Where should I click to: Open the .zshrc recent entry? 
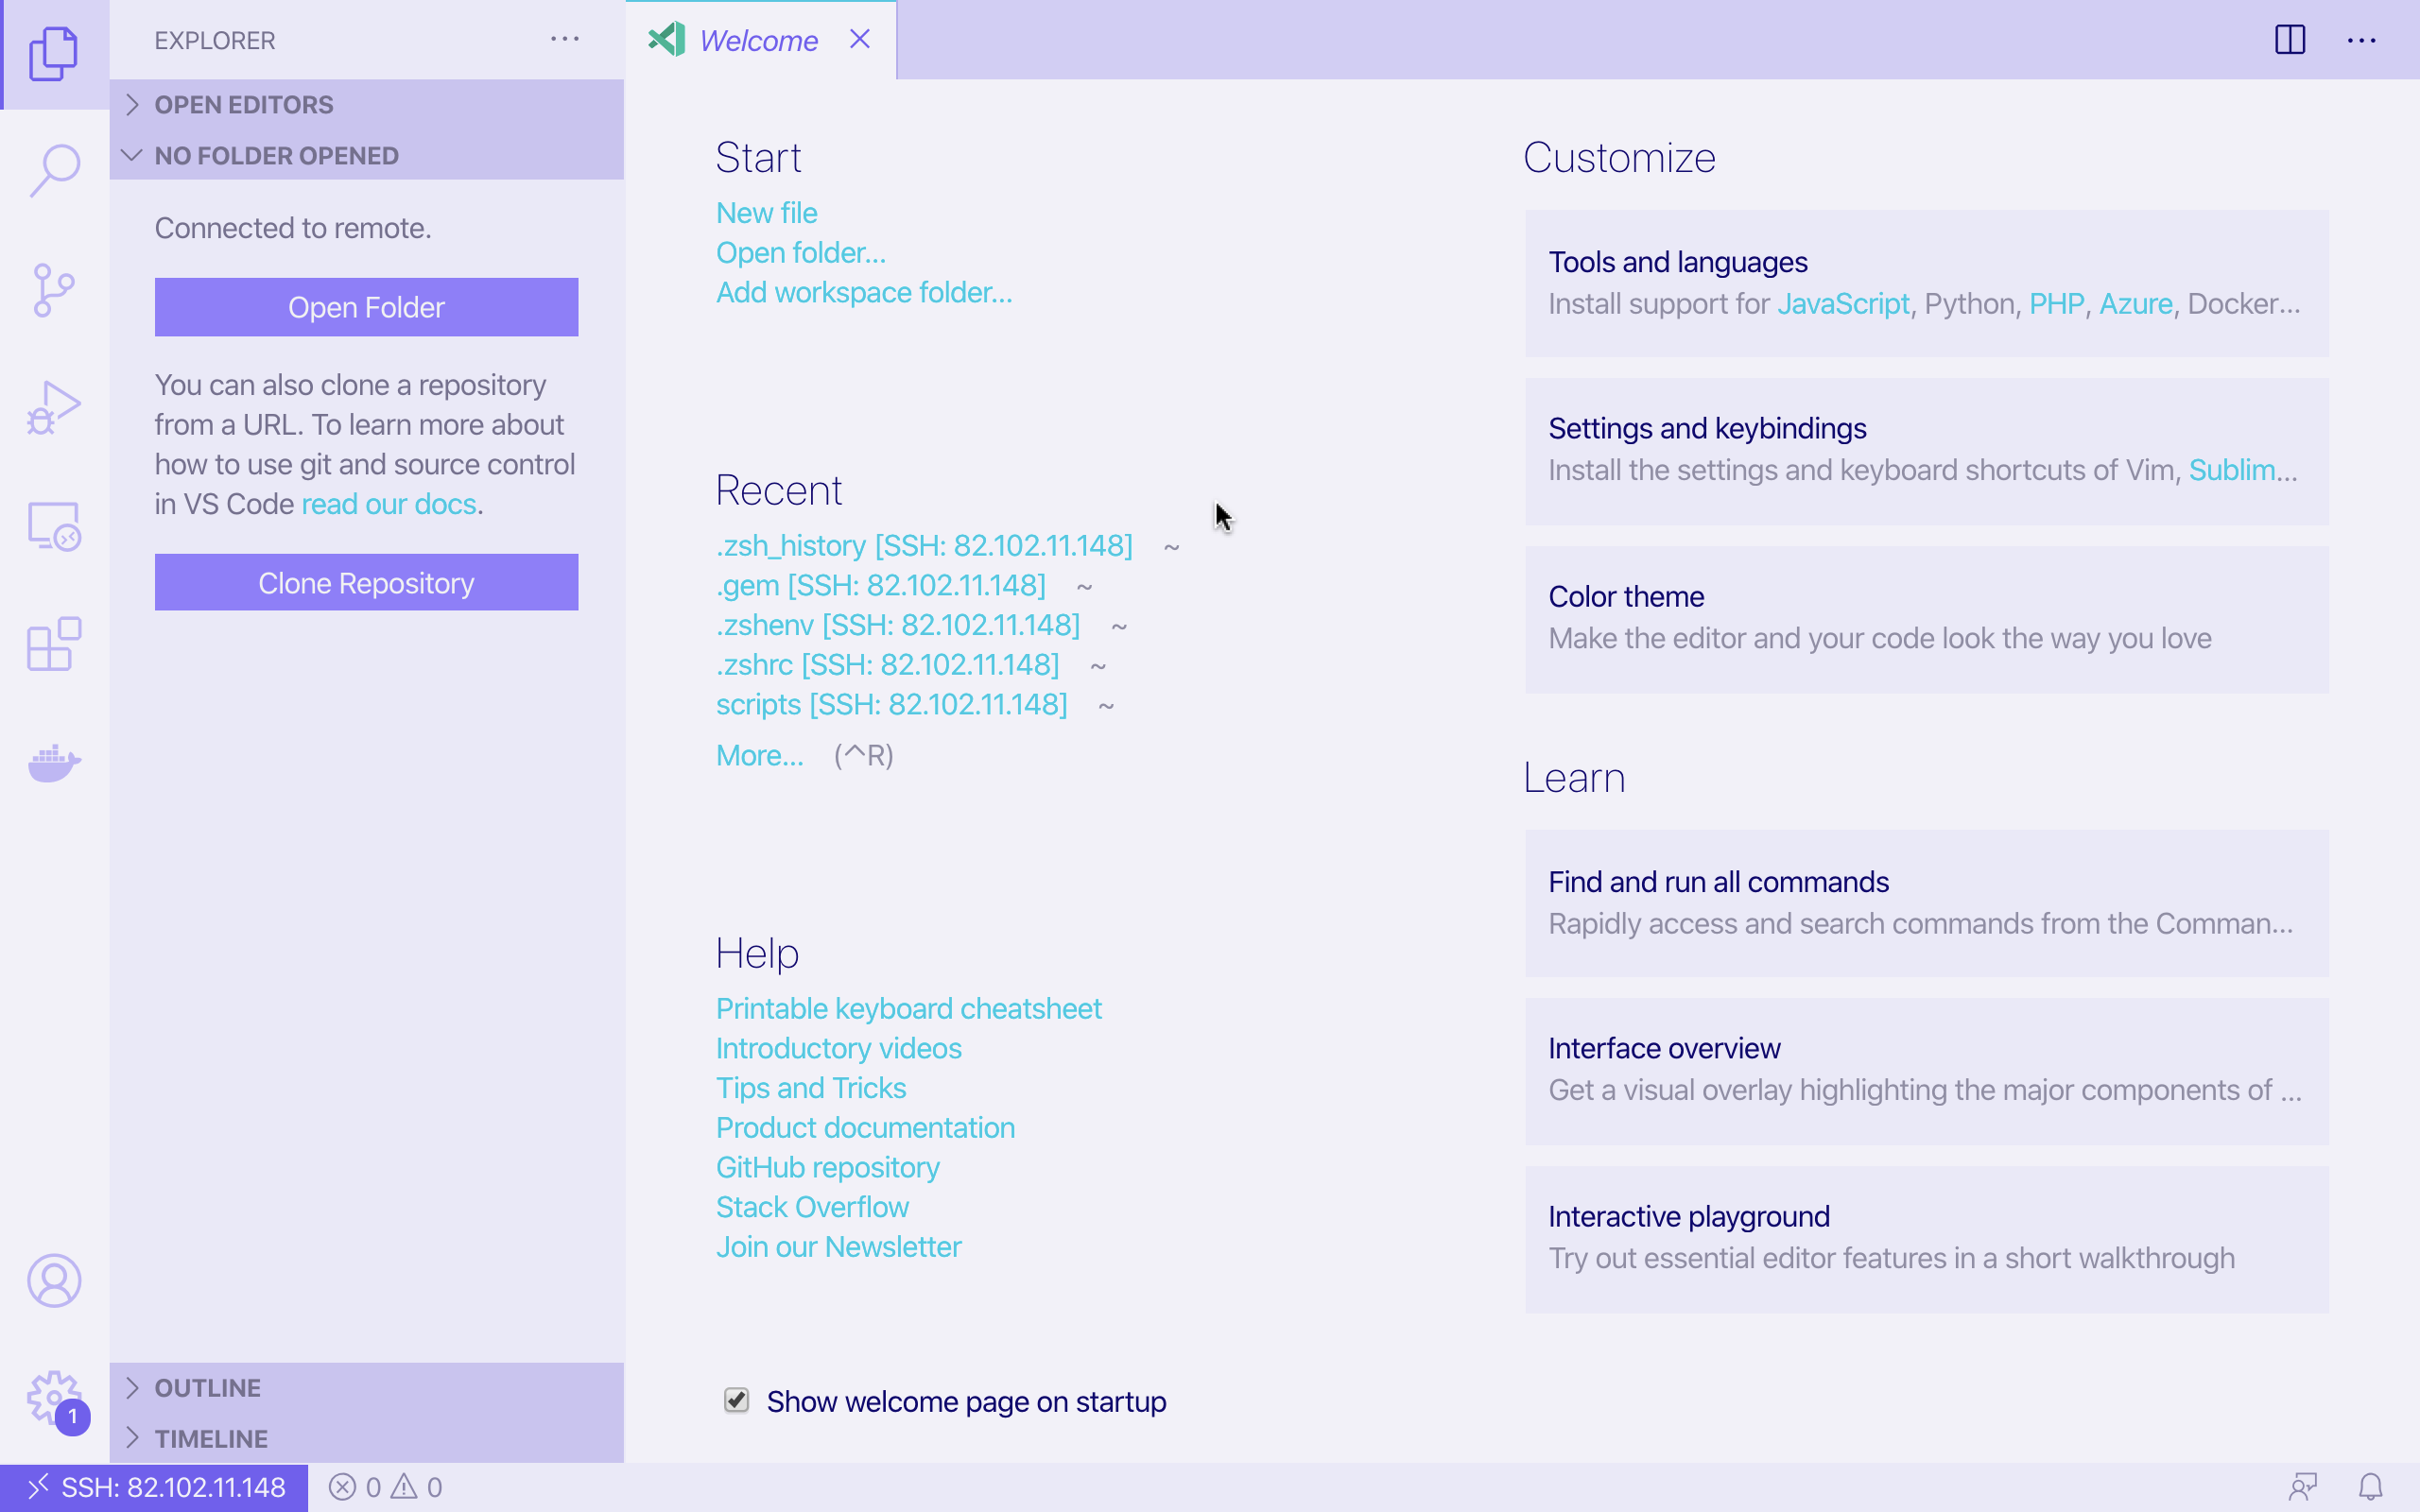coord(887,664)
